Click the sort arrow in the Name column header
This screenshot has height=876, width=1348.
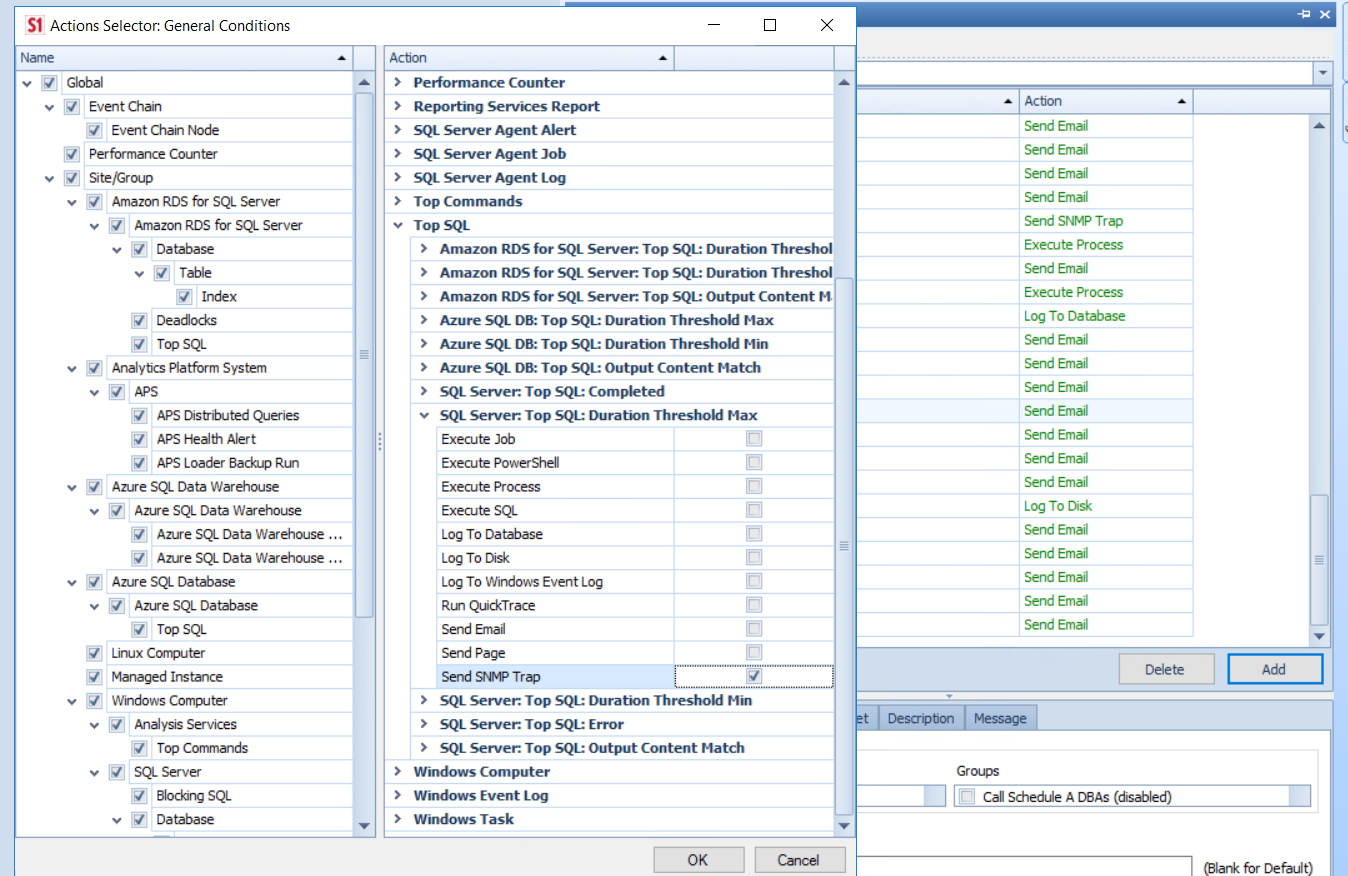(342, 58)
